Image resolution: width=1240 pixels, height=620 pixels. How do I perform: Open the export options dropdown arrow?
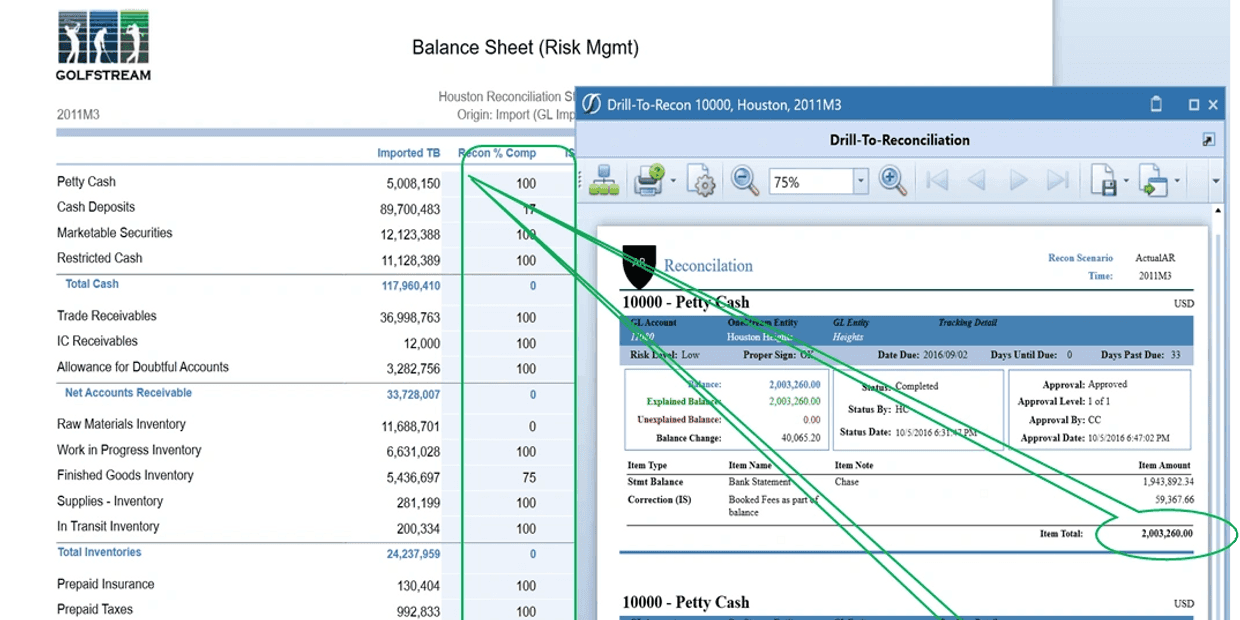click(1177, 182)
